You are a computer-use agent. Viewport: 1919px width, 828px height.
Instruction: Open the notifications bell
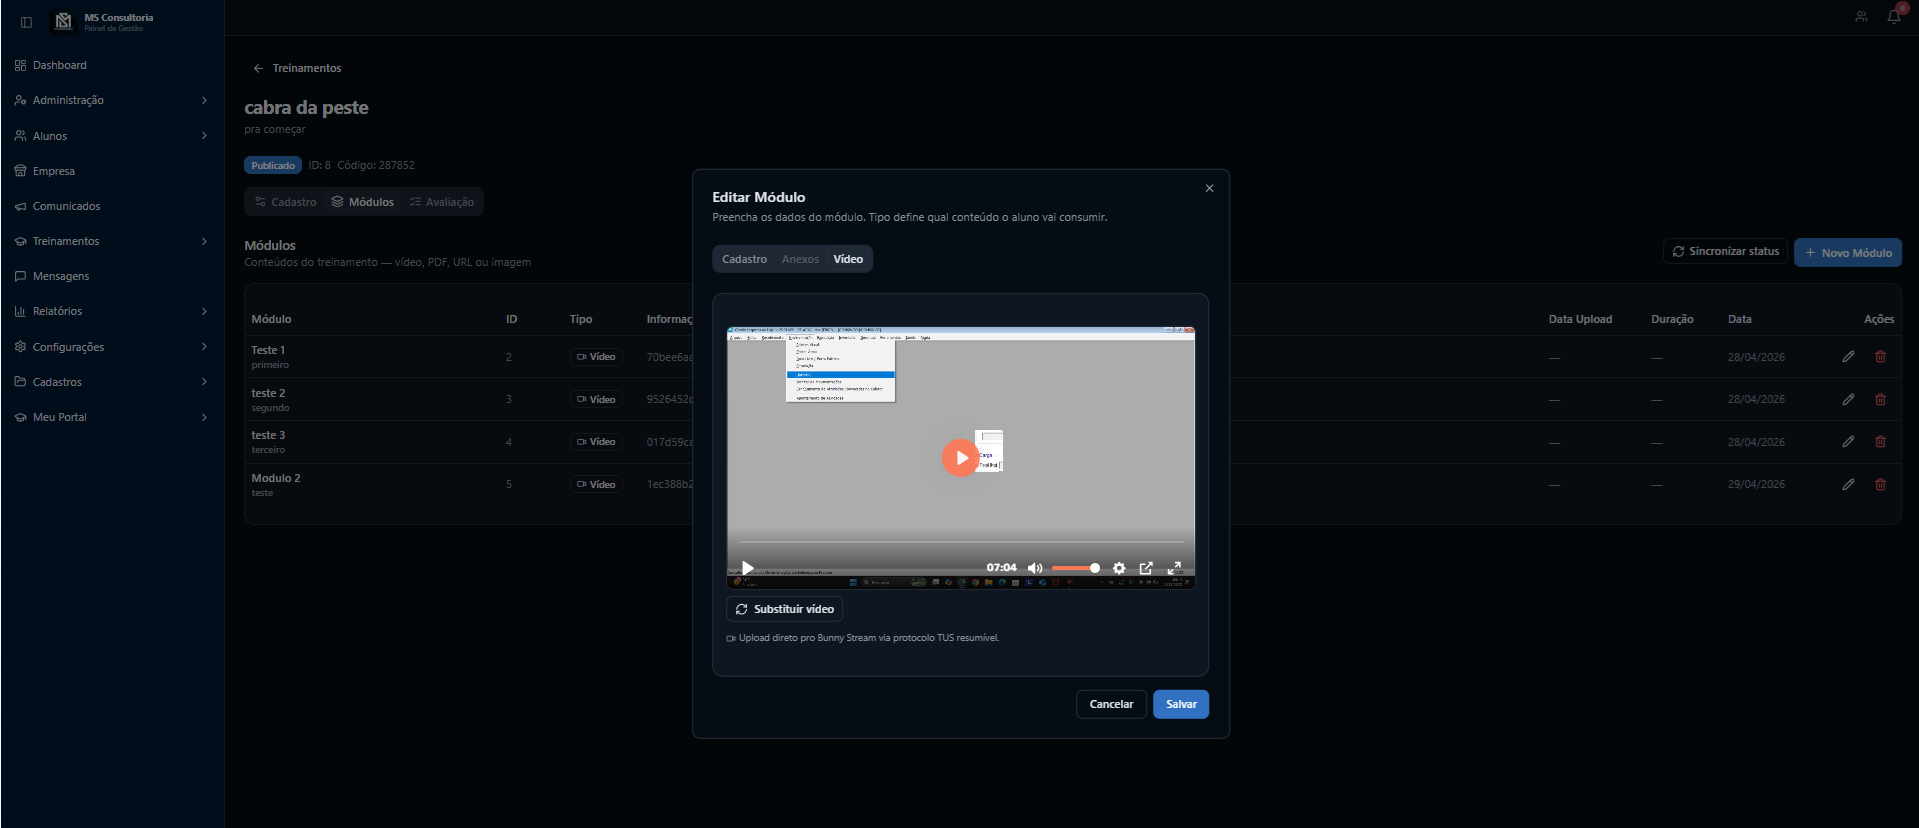[1894, 16]
